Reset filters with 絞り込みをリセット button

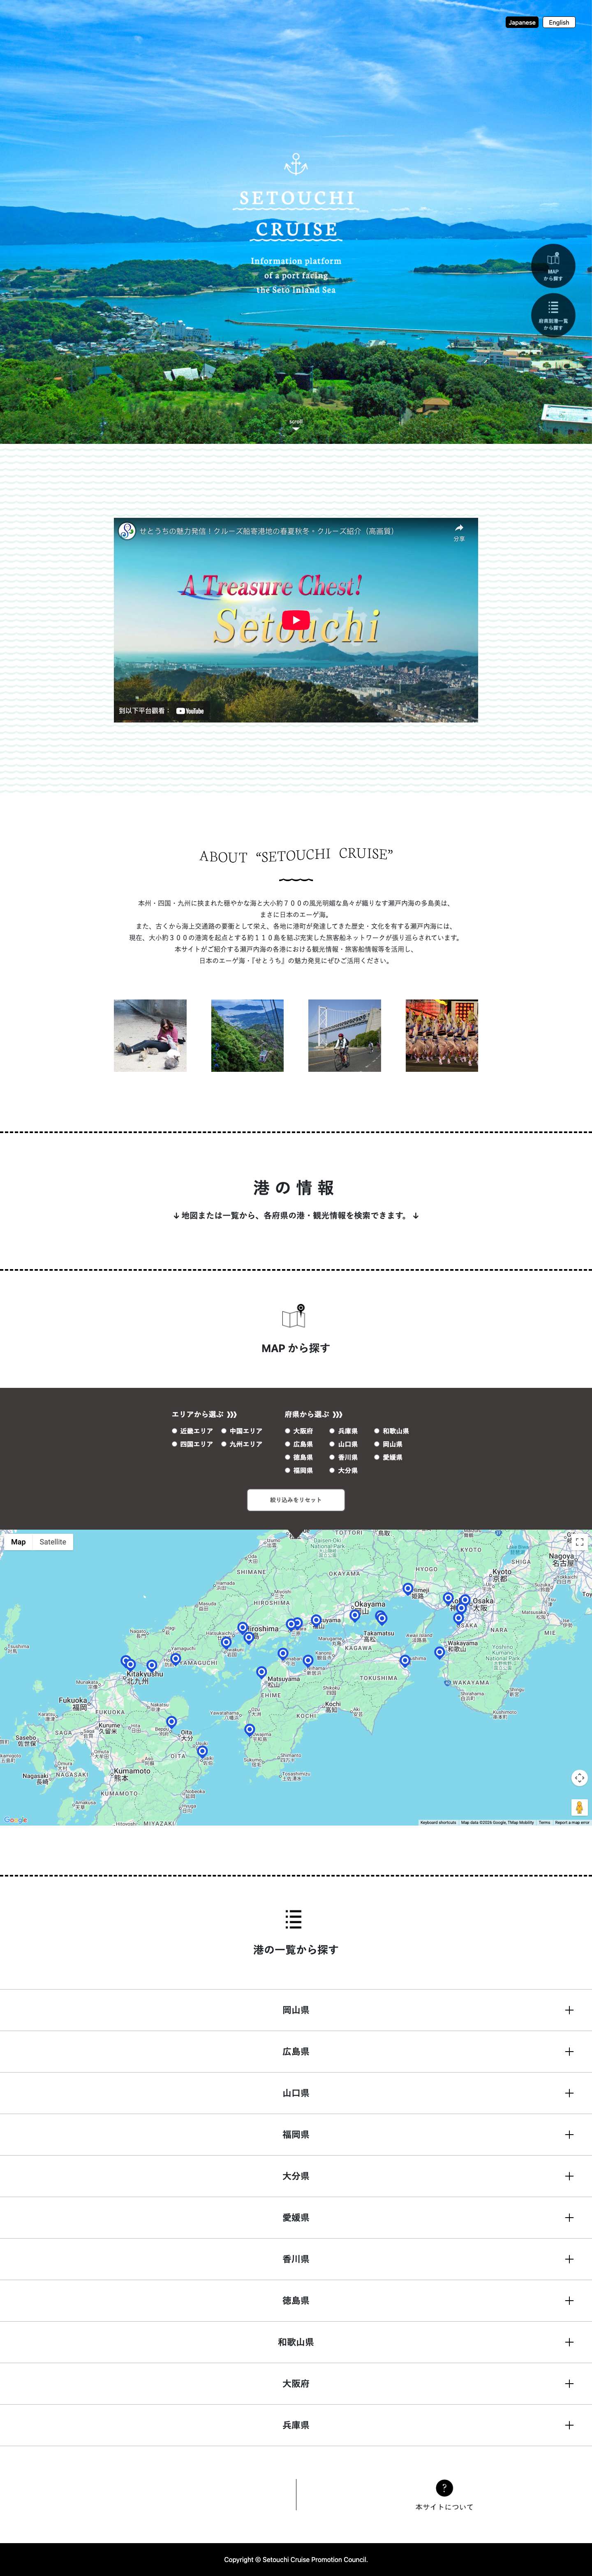pyautogui.click(x=296, y=1500)
